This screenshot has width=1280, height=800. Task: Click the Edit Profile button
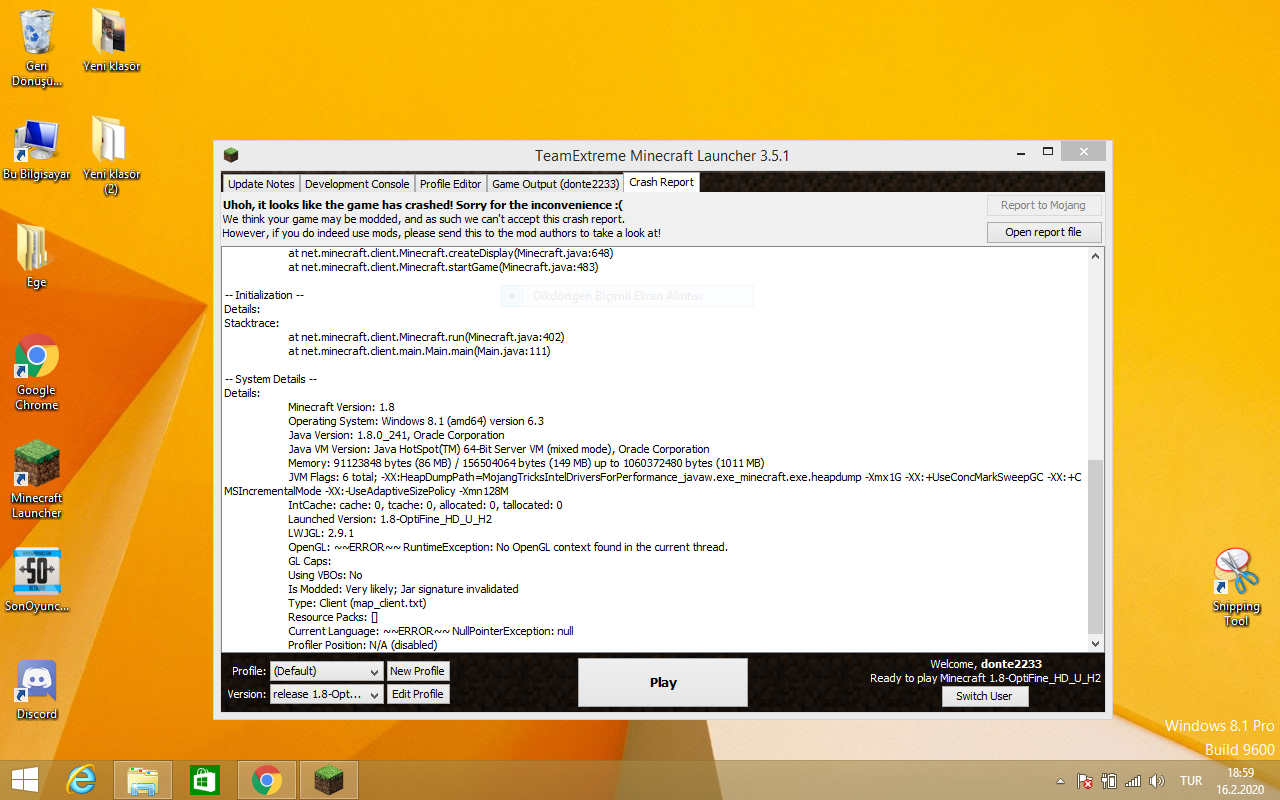(417, 694)
